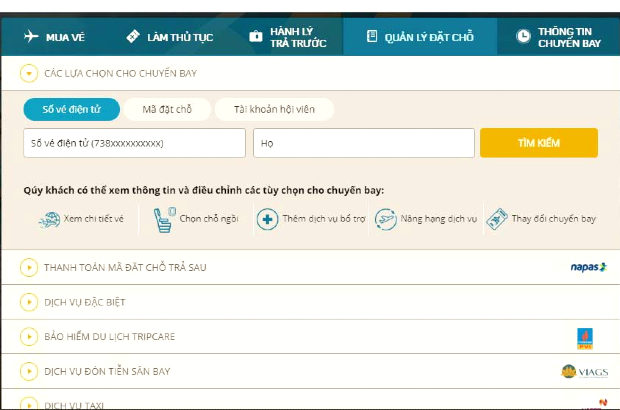Image resolution: width=620 pixels, height=410 pixels.
Task: Click the napas logo icon
Action: pos(588,267)
